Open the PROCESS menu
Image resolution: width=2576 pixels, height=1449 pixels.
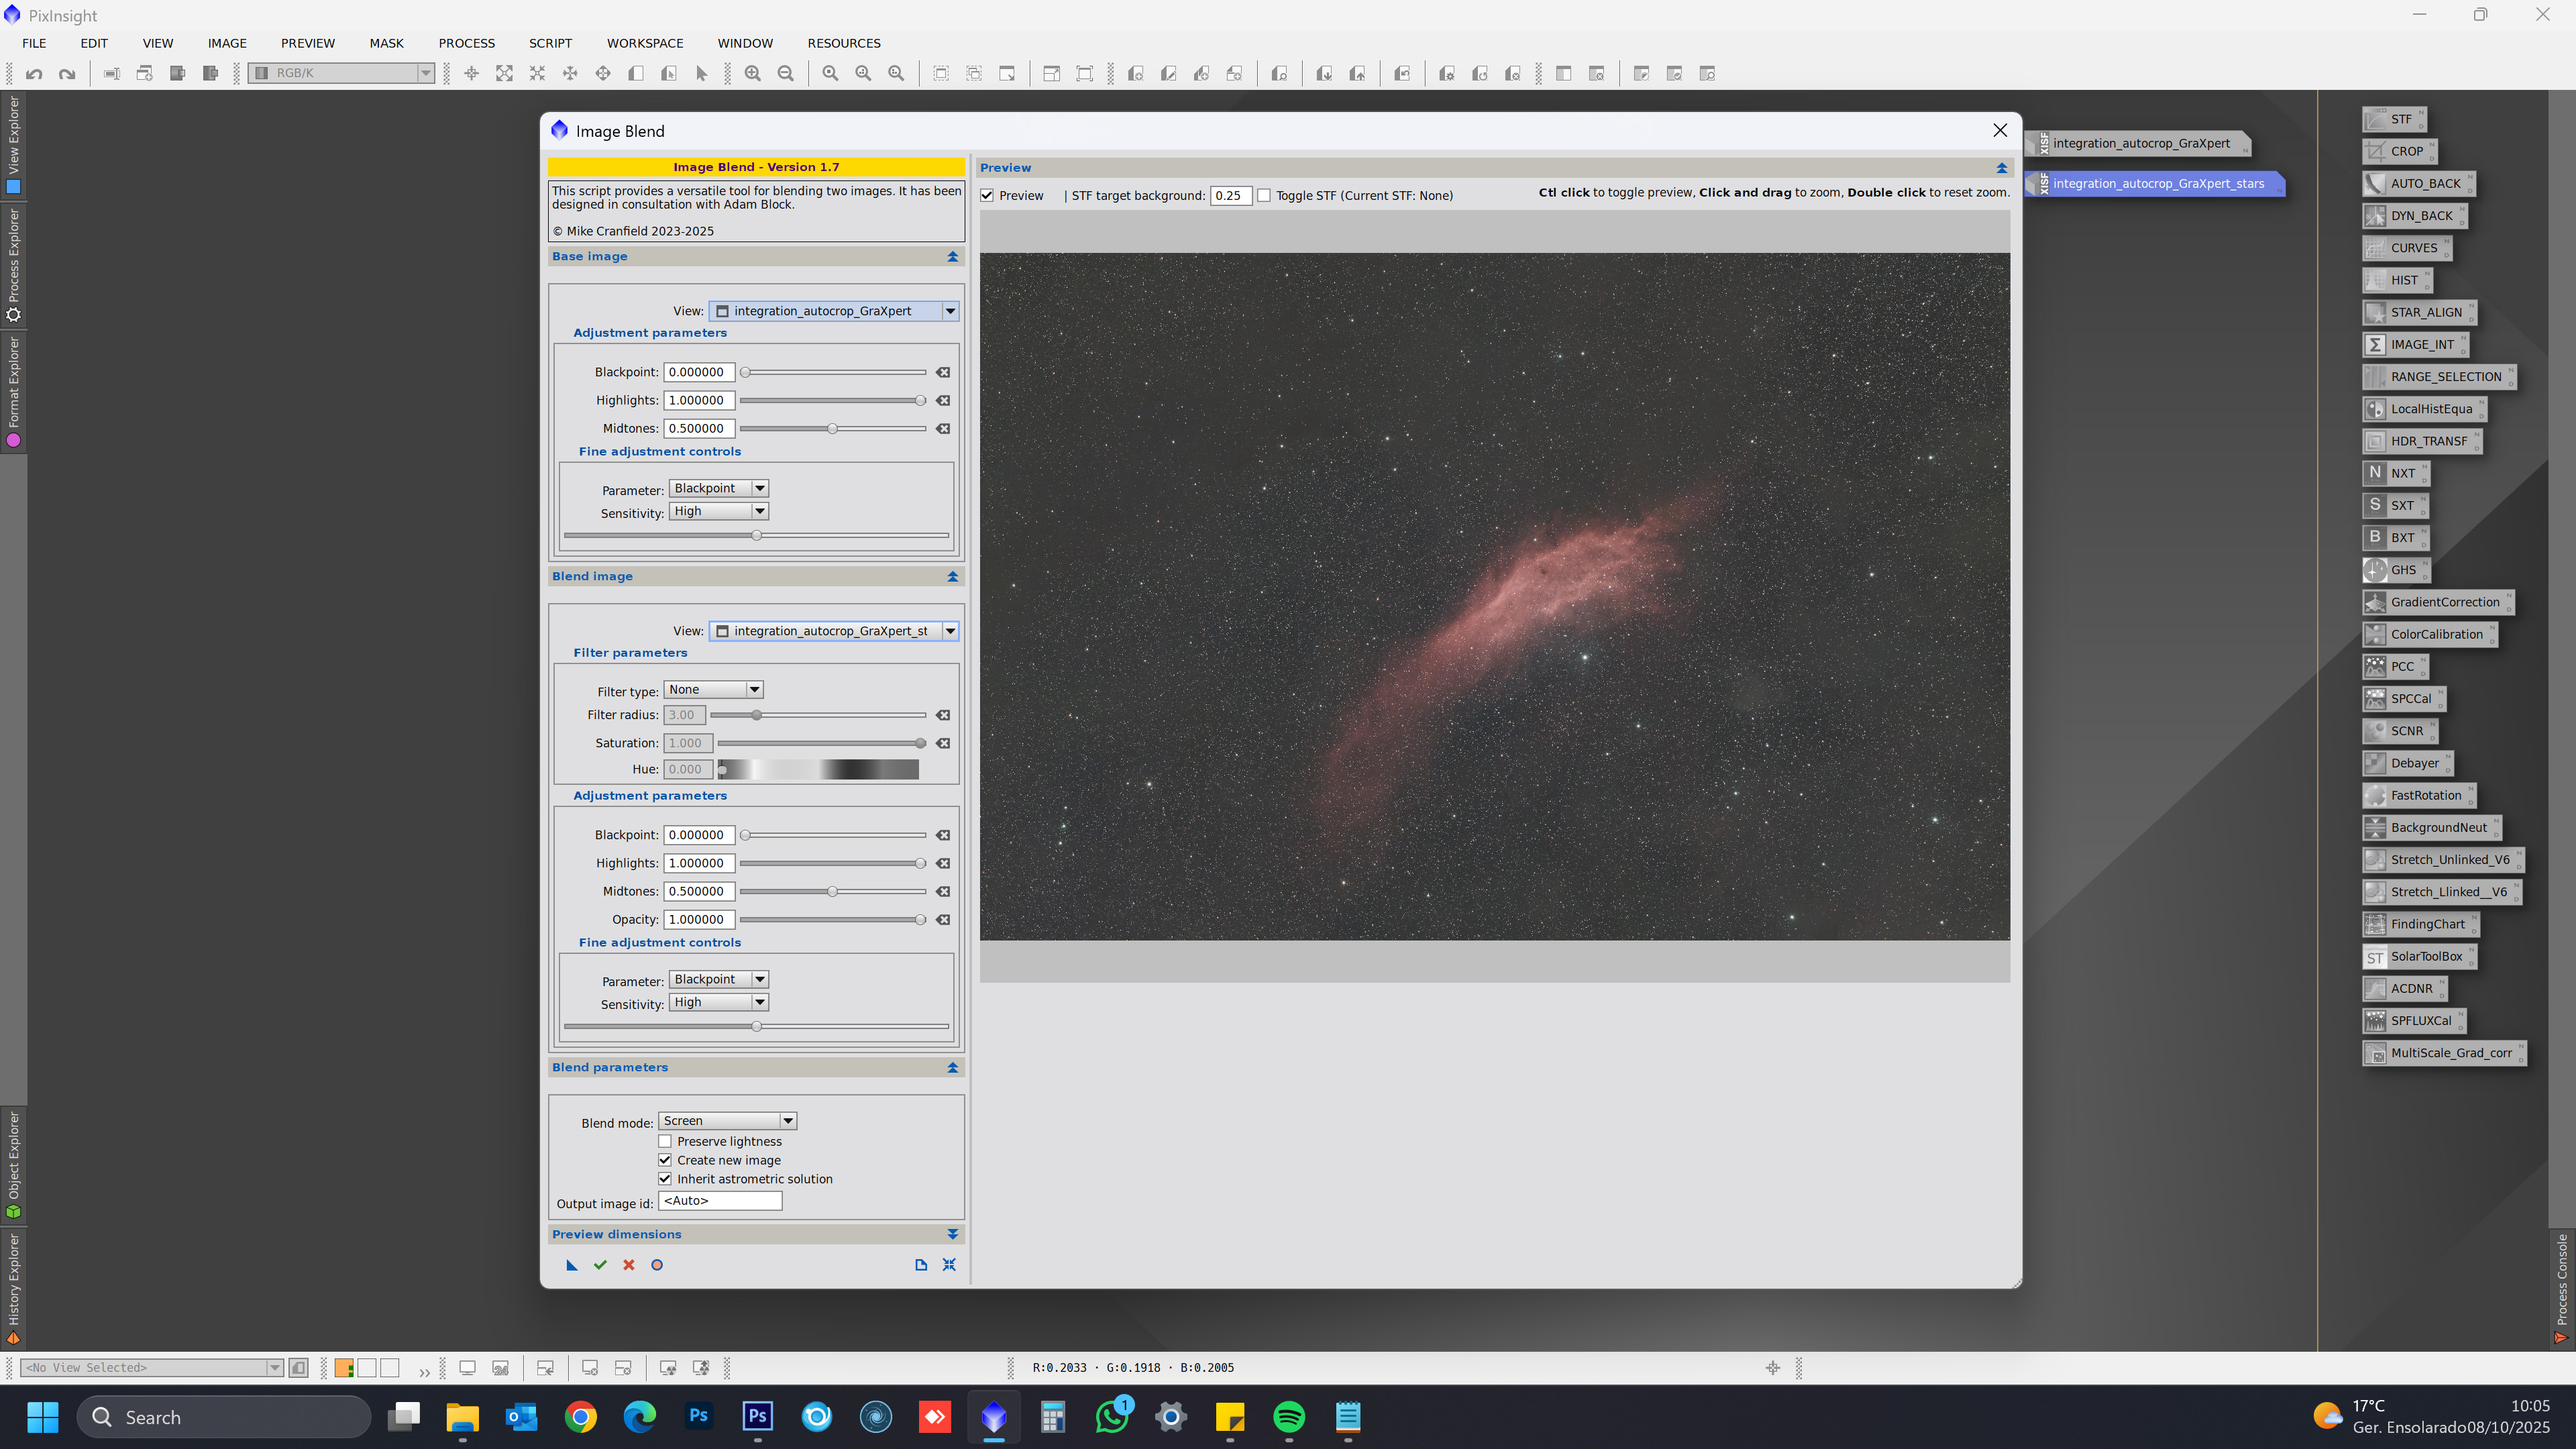[x=466, y=43]
